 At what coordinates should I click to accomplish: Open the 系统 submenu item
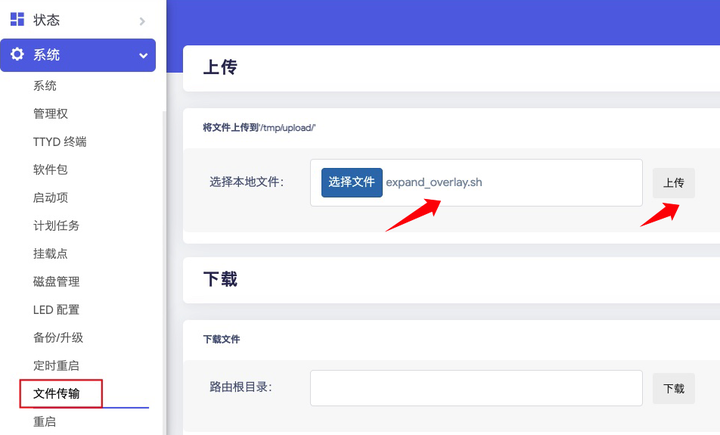pos(45,86)
